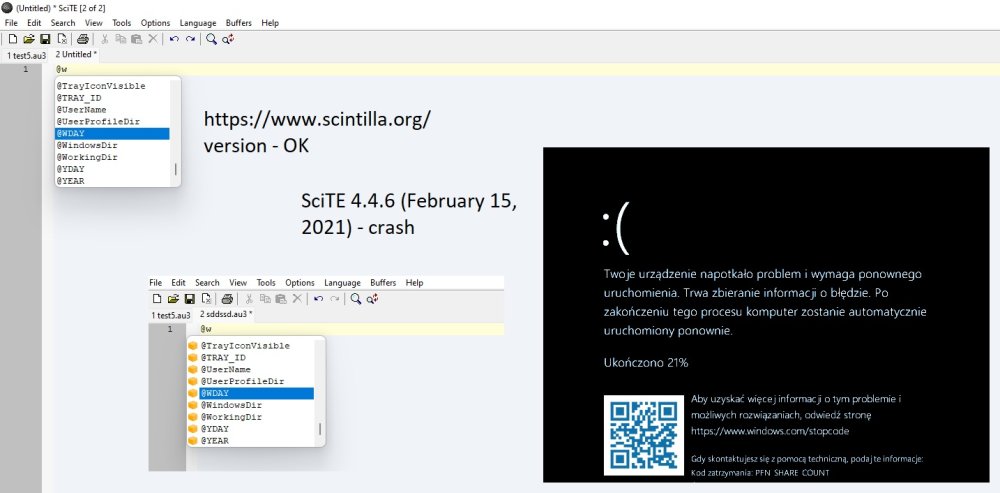
Task: Click Open folder icon in embedded sddssd.au3 screenshot
Action: (173, 298)
